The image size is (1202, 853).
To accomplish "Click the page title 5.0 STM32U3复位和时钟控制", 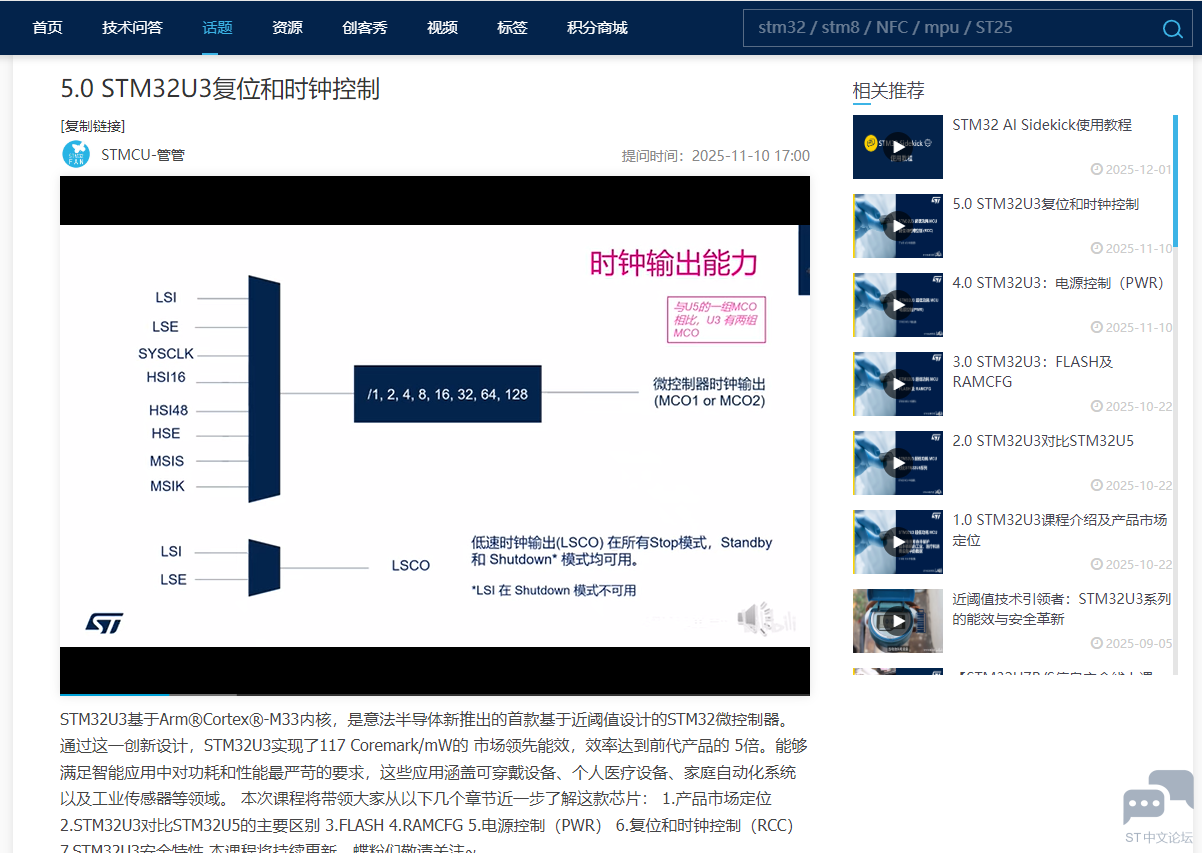I will (x=220, y=89).
